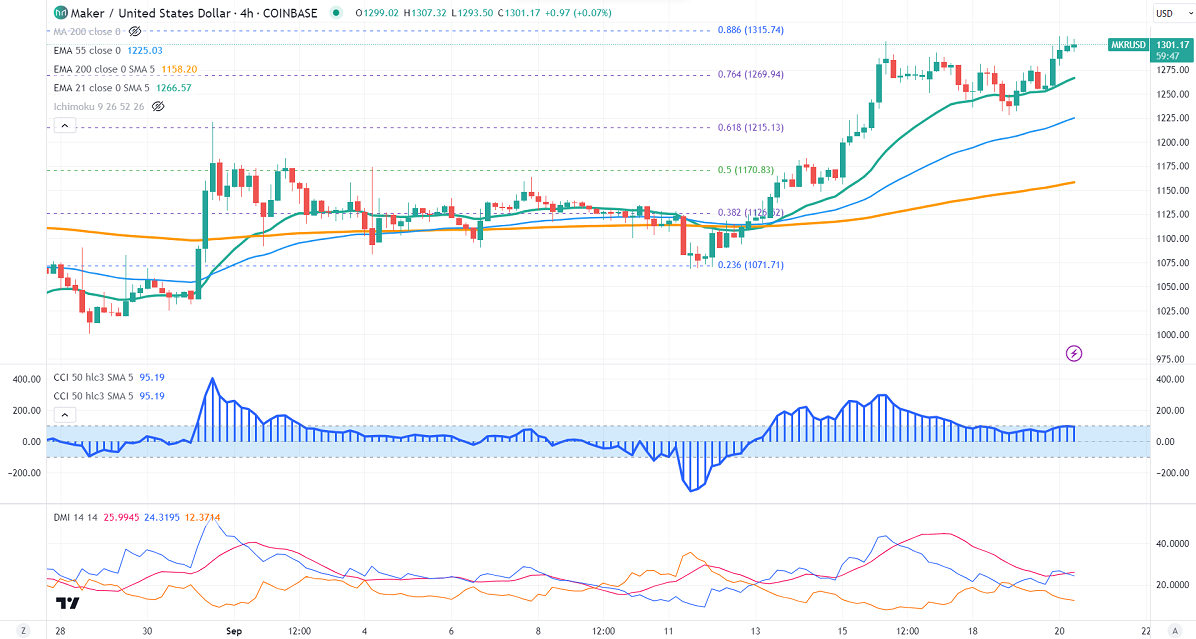Viewport: 1196px width, 639px height.
Task: Select the MA 200 close indicator label
Action: point(87,31)
